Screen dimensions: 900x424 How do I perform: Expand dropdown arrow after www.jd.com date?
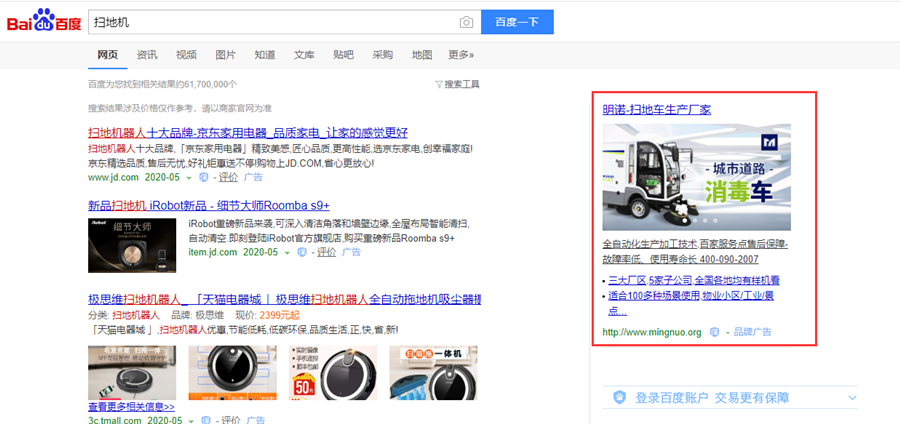188,178
